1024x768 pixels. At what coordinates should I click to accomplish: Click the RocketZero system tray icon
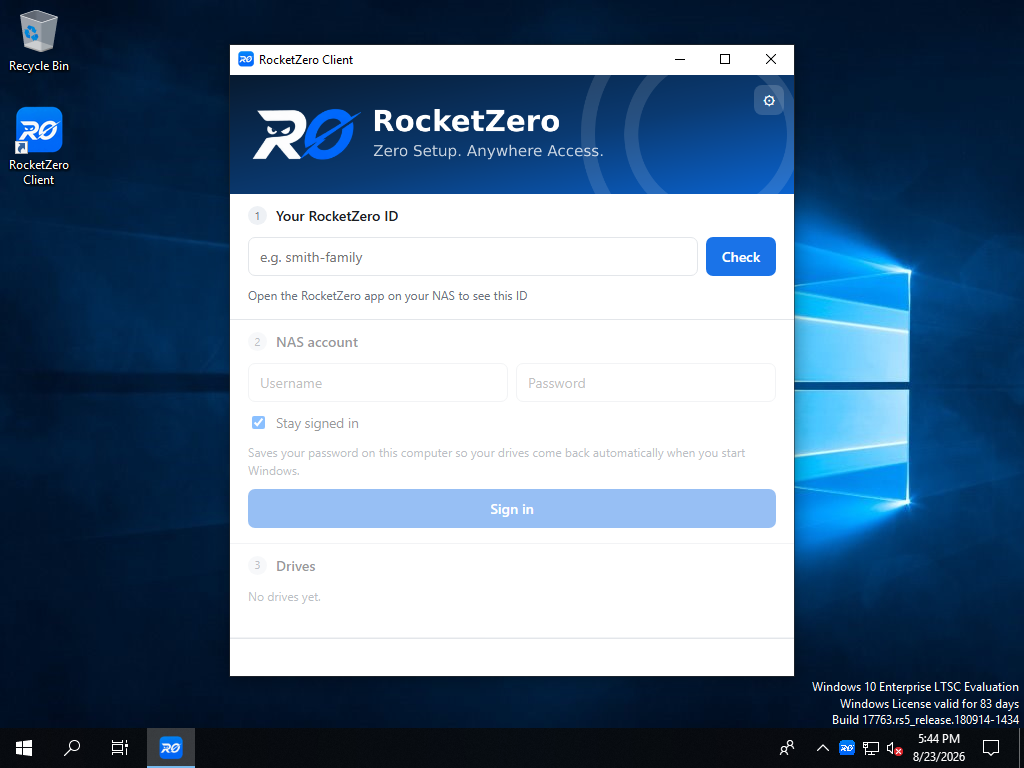[x=847, y=748]
